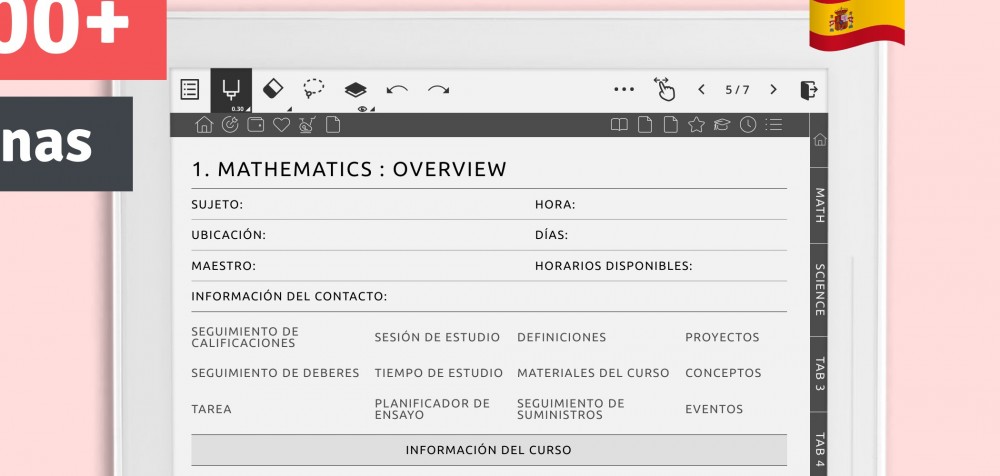Viewport: 1000px width, 476px height.
Task: Open the PROYECTOS link
Action: 722,338
